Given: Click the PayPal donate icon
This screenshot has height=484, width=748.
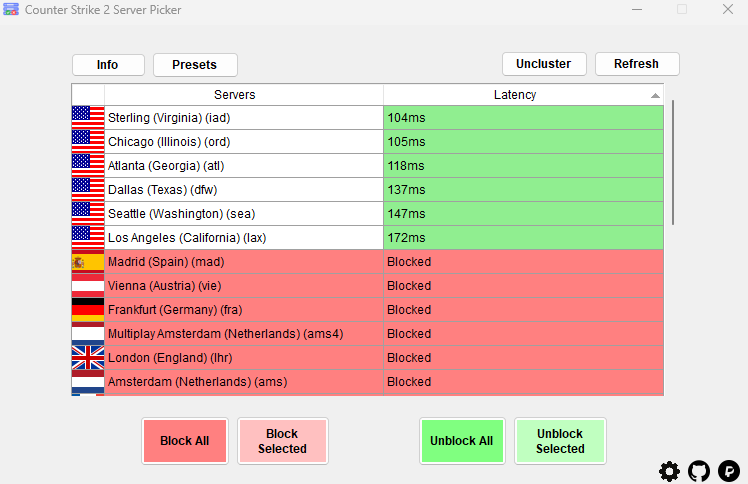Looking at the screenshot, I should pos(729,471).
